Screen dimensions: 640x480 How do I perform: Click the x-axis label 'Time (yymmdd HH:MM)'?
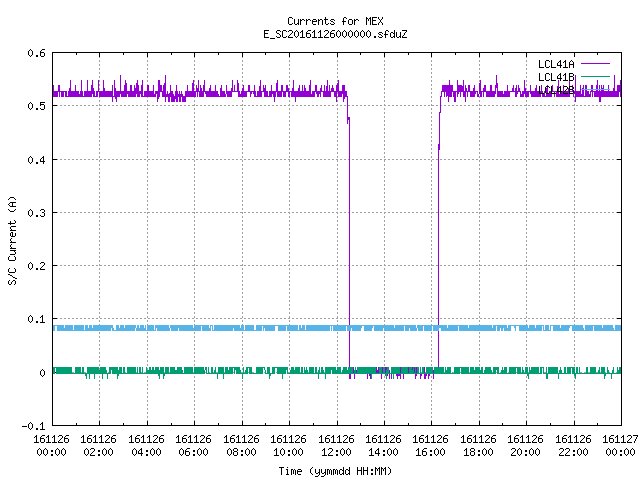pyautogui.click(x=335, y=471)
